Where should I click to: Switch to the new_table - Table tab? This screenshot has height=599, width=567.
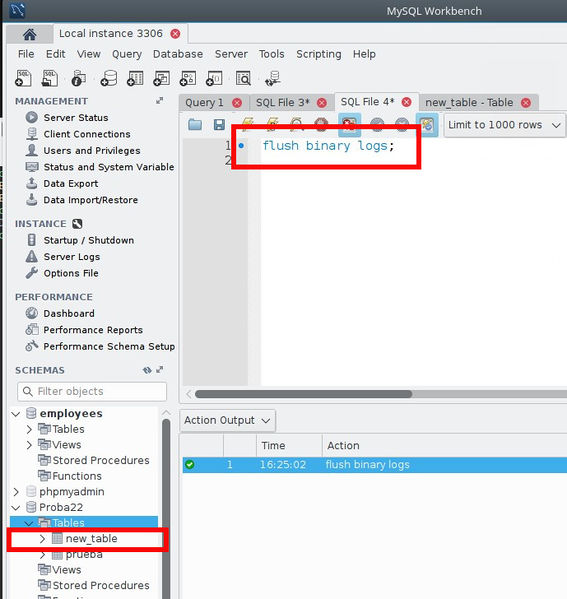click(x=469, y=103)
